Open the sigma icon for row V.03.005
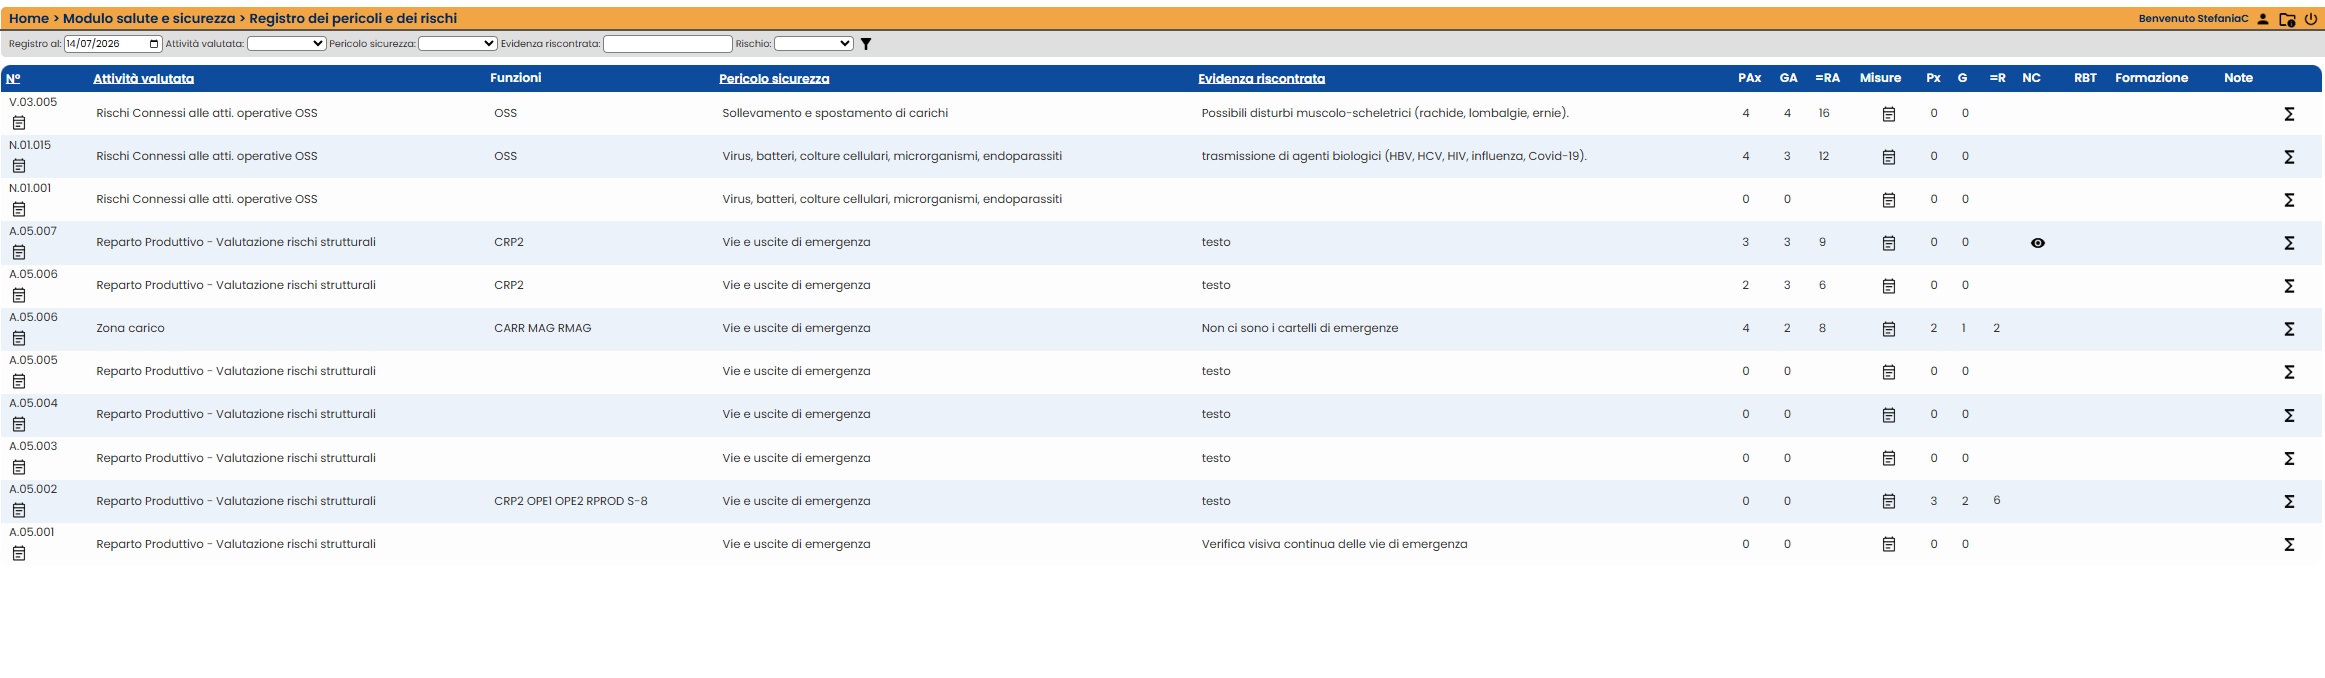This screenshot has height=678, width=2325. tap(2289, 114)
